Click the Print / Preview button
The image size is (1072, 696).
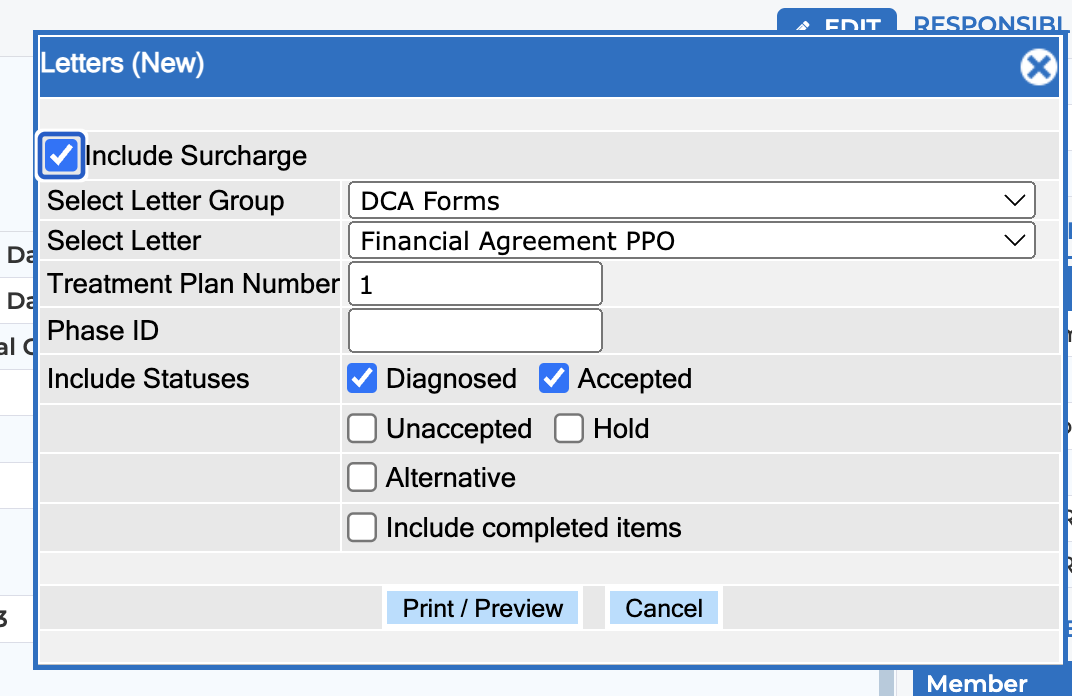(x=483, y=608)
